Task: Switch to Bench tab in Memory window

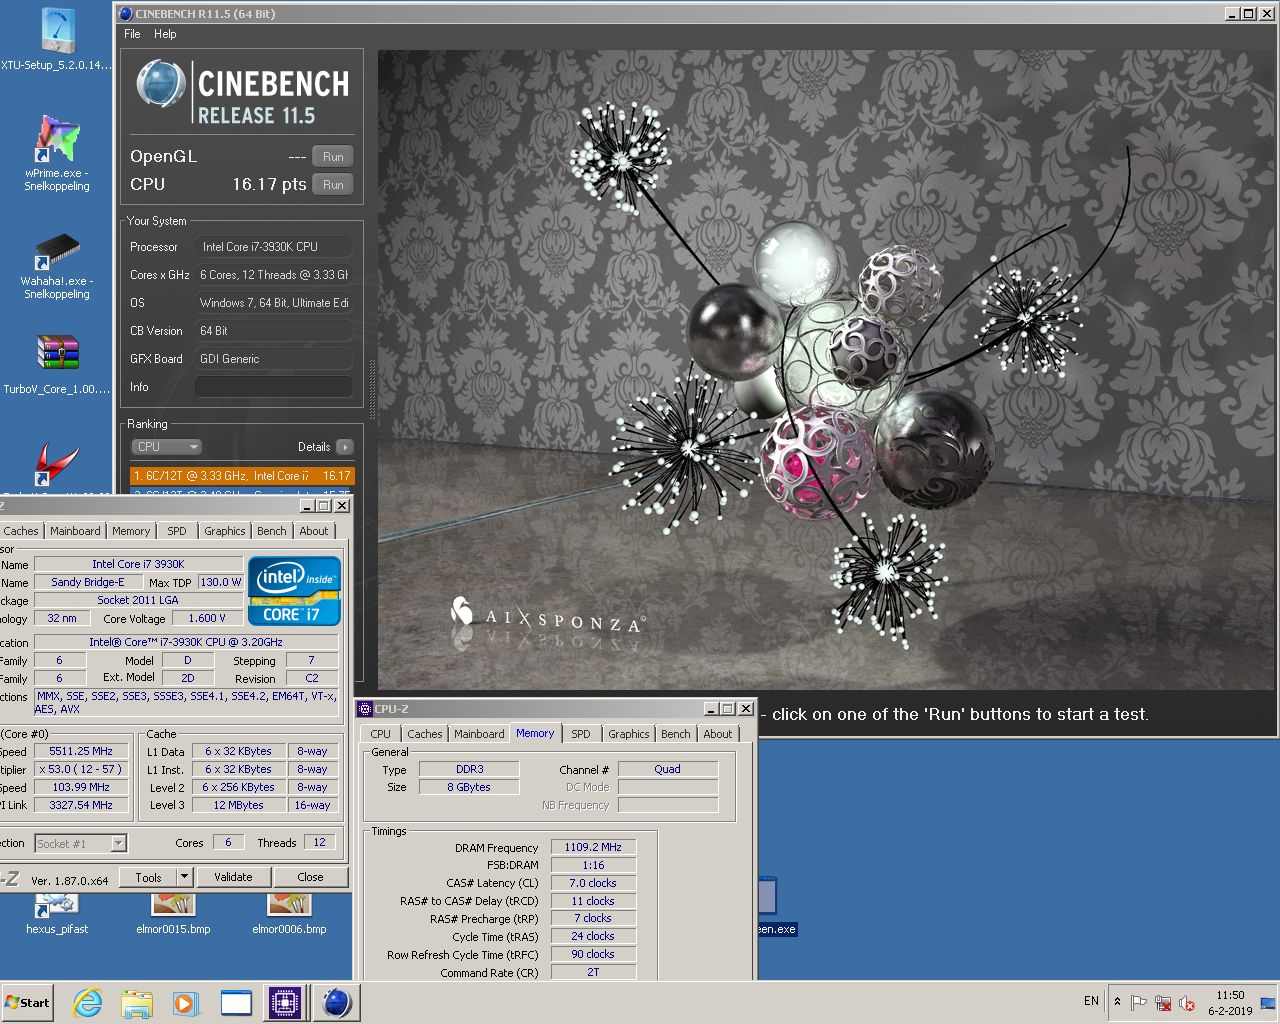Action: click(675, 734)
